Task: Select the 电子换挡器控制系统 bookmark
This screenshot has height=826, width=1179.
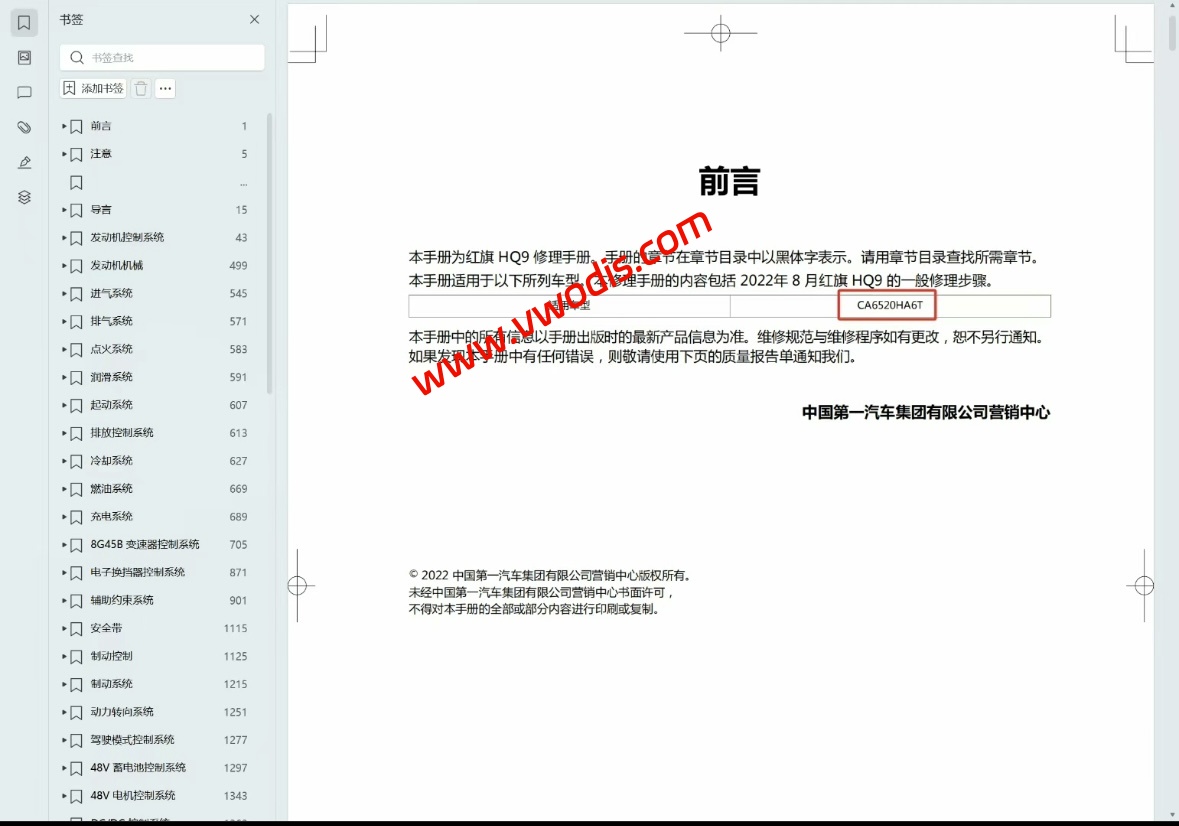Action: point(138,572)
